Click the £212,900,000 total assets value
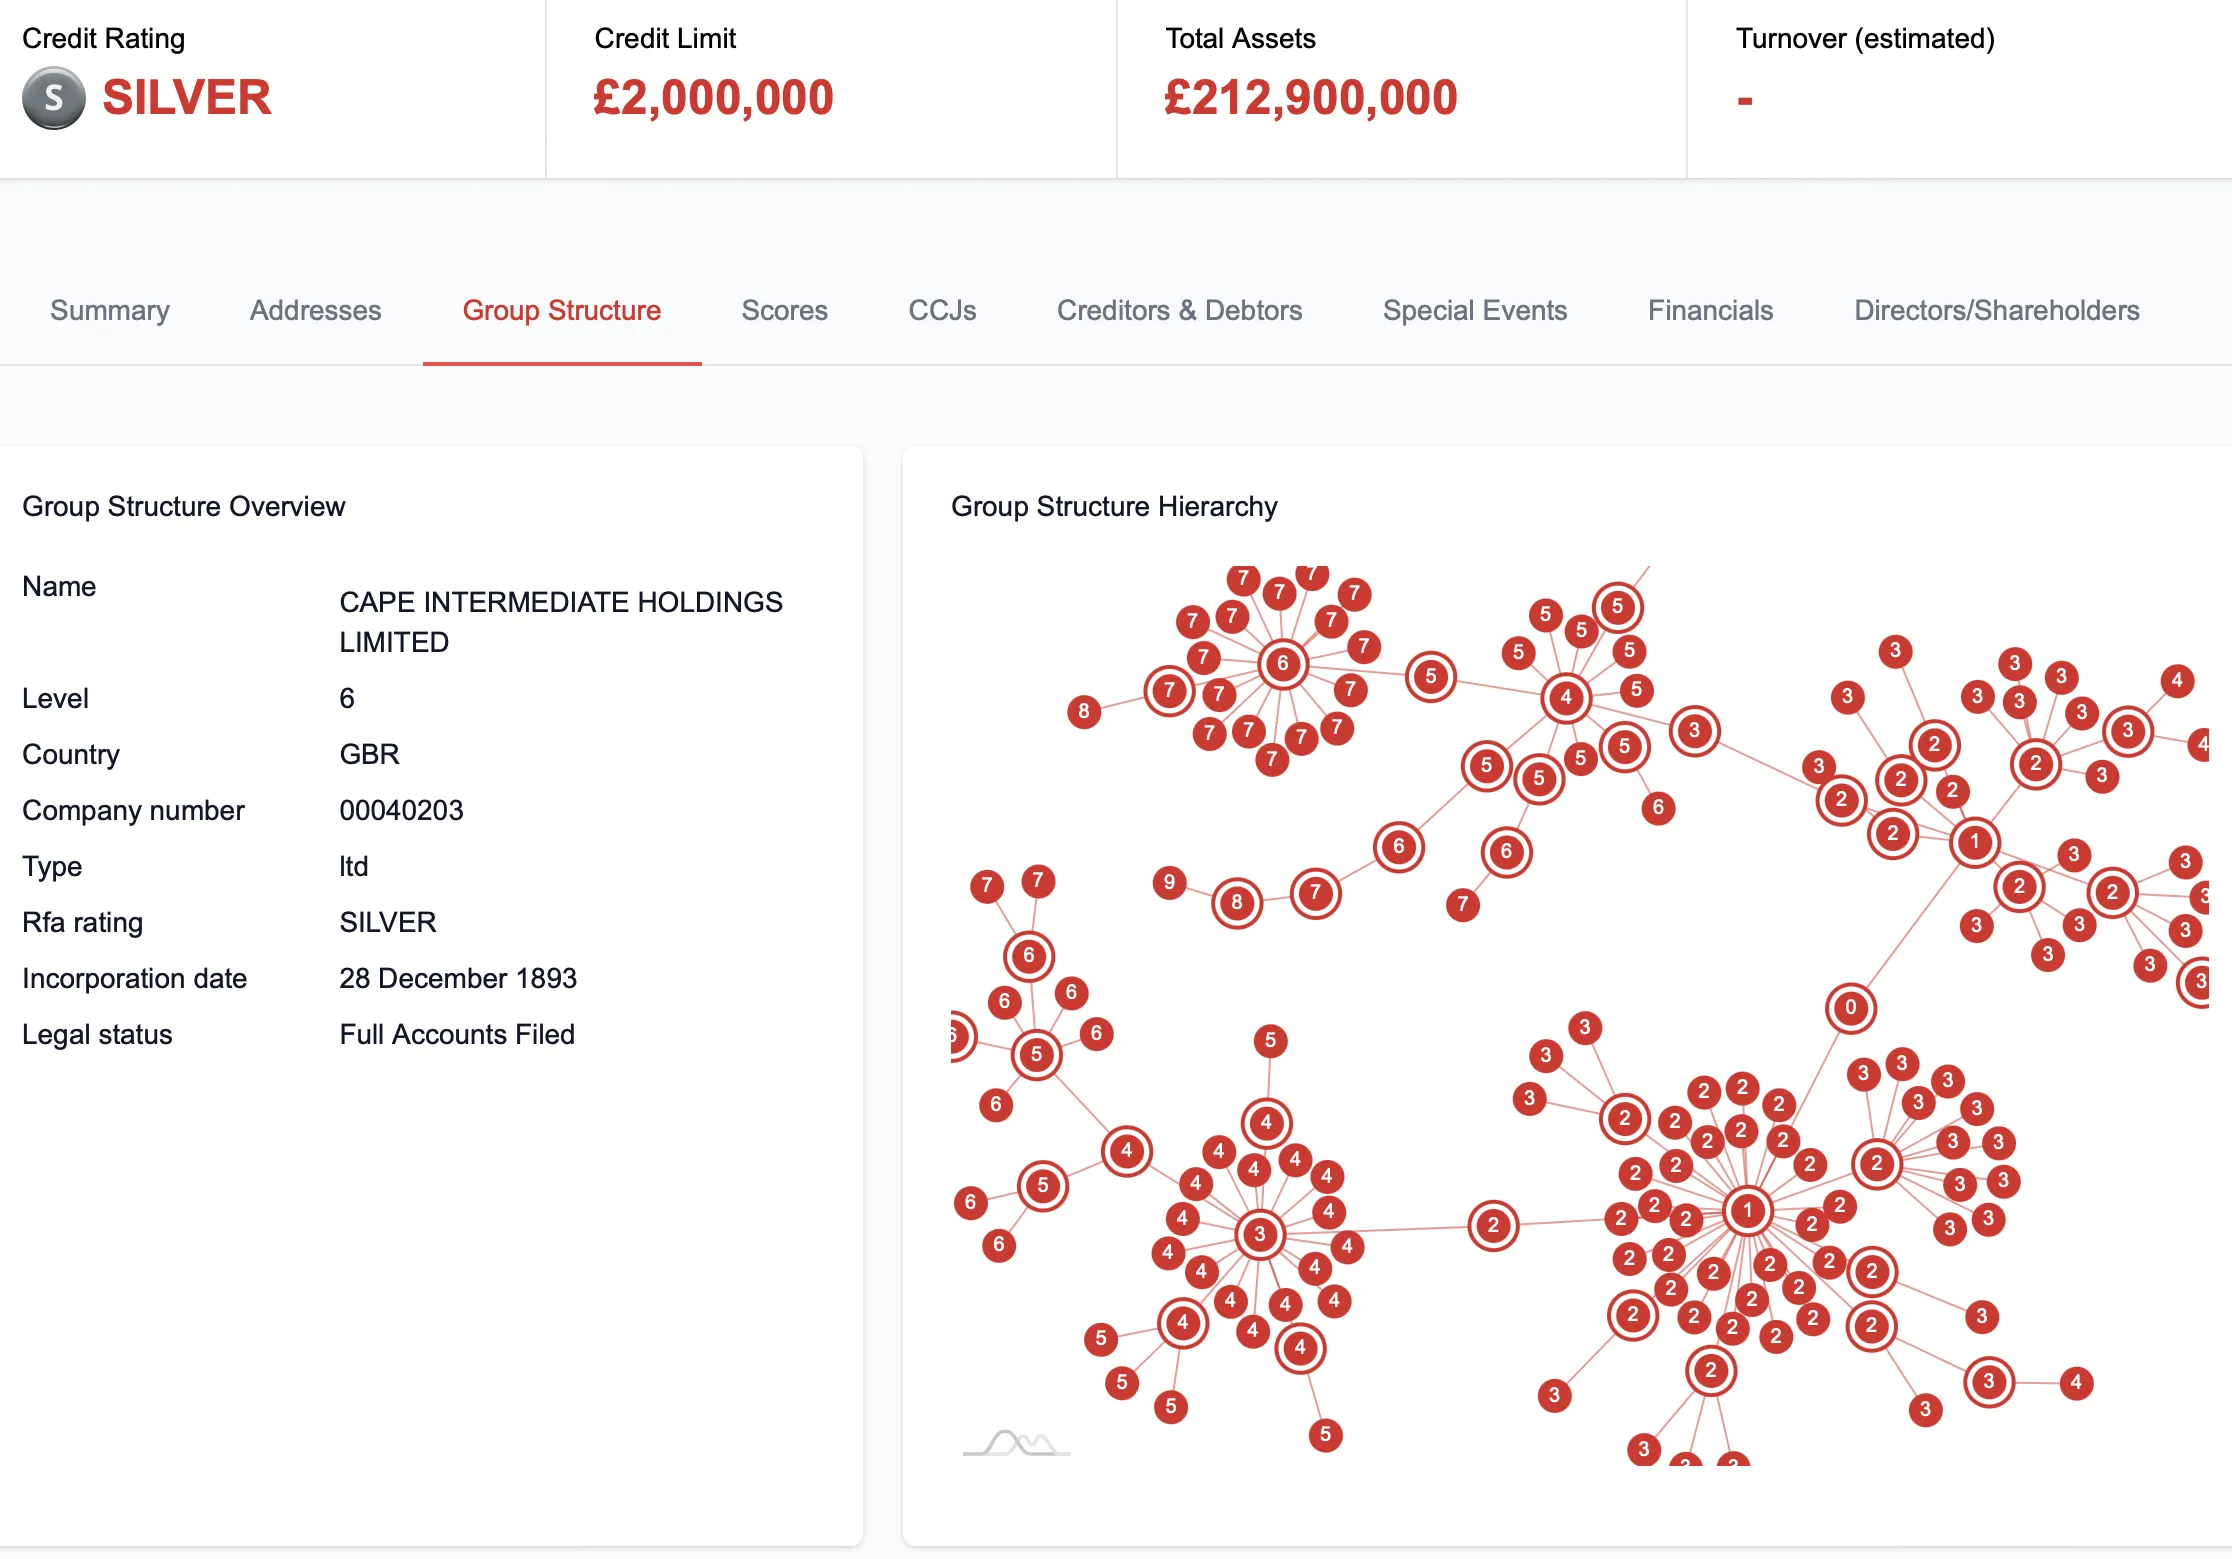This screenshot has width=2232, height=1559. click(x=1310, y=98)
